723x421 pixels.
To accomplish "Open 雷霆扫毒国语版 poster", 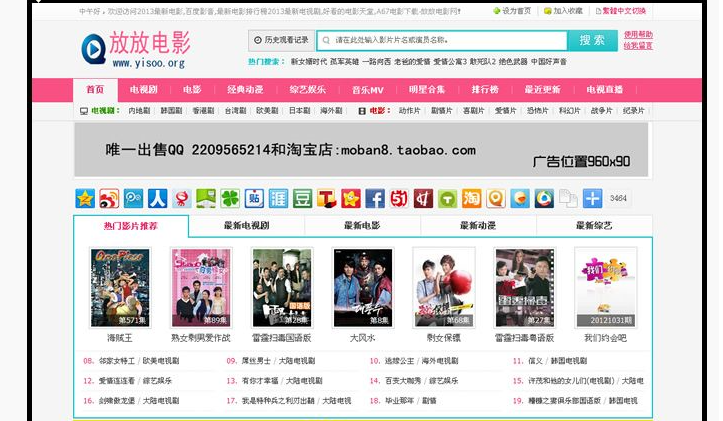I will coord(282,288).
